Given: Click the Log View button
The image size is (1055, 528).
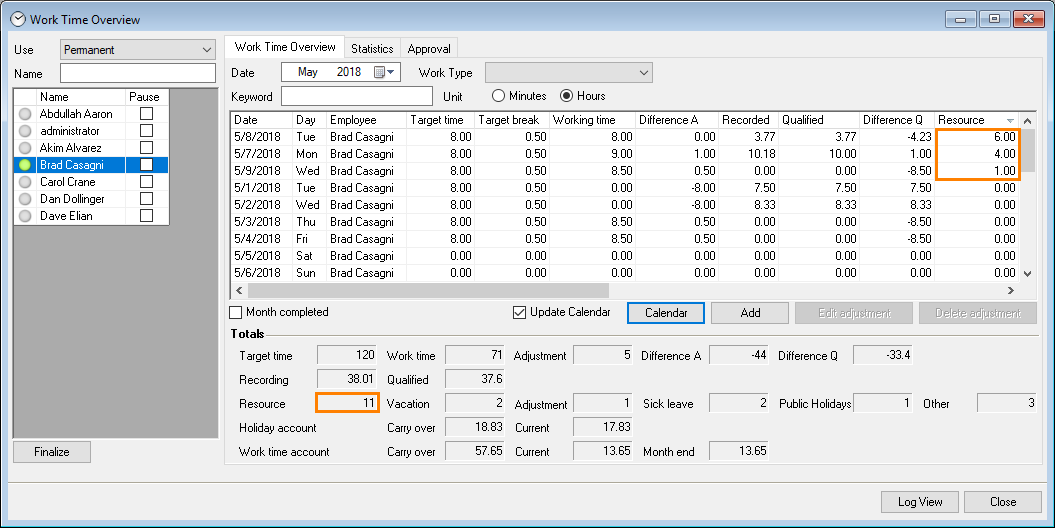Looking at the screenshot, I should [919, 502].
